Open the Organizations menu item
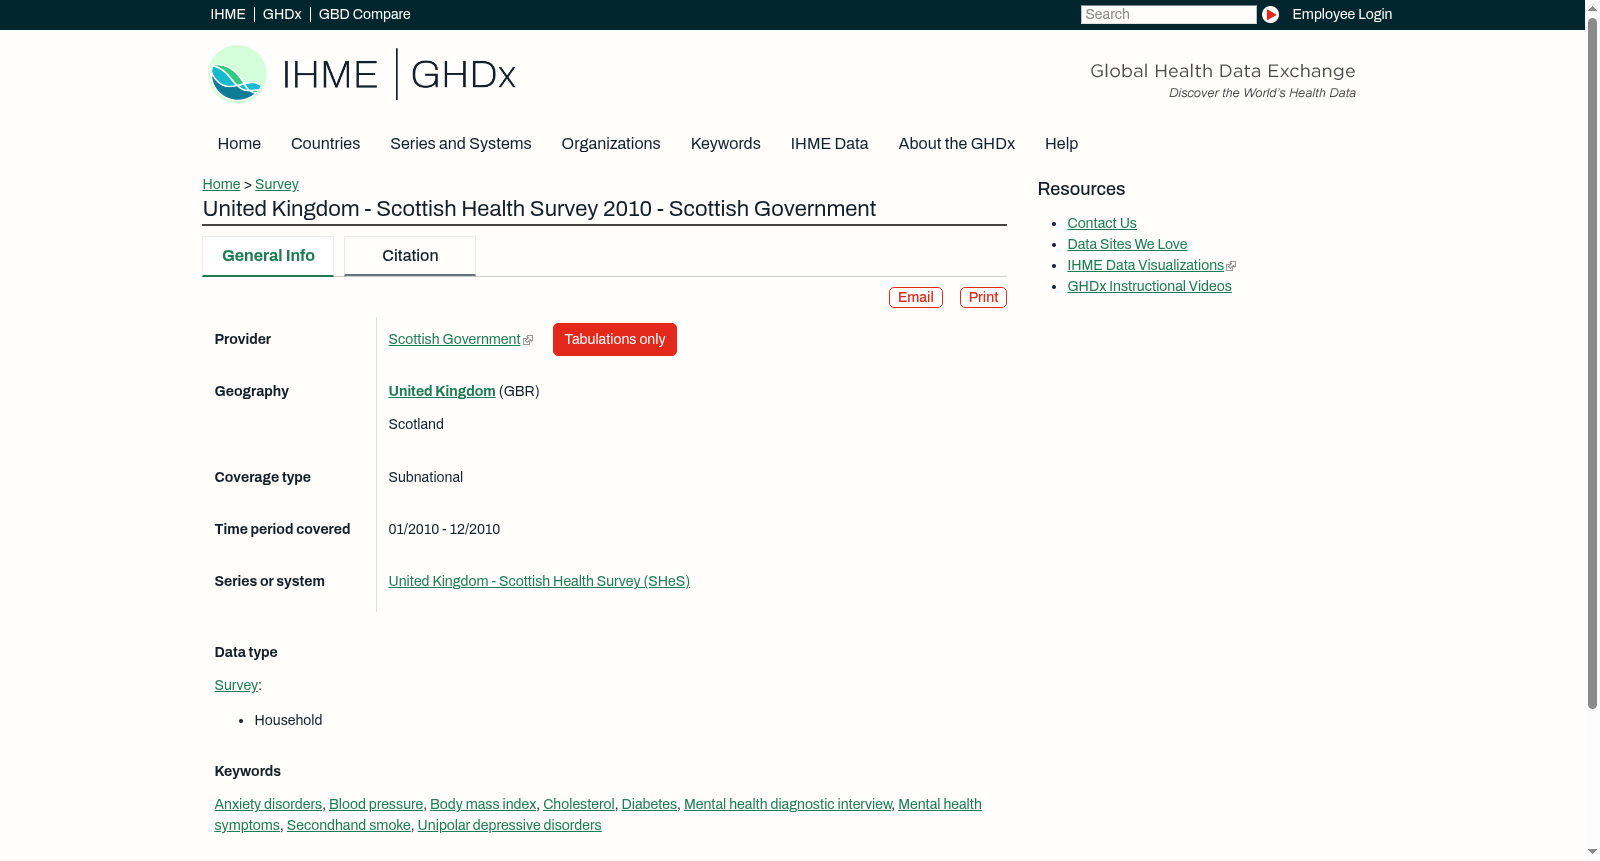Viewport: 1600px width, 861px height. (611, 144)
